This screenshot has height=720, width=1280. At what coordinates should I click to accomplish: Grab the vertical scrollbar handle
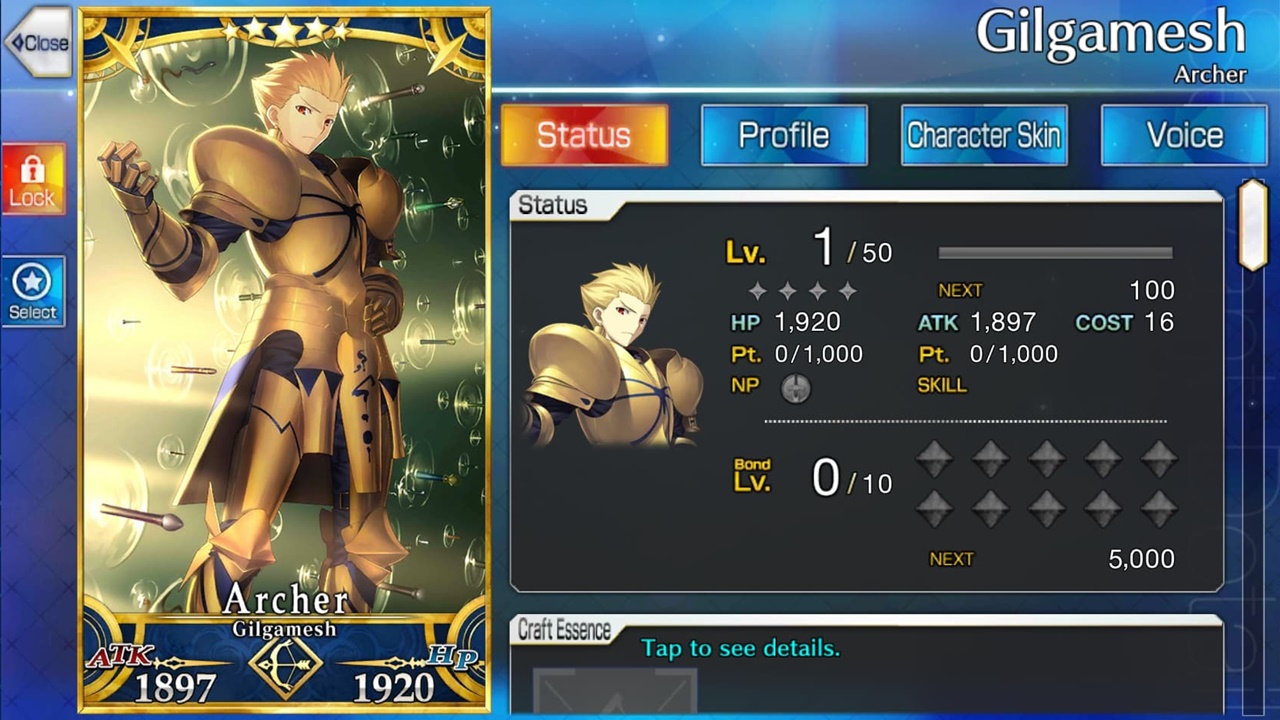[x=1253, y=225]
